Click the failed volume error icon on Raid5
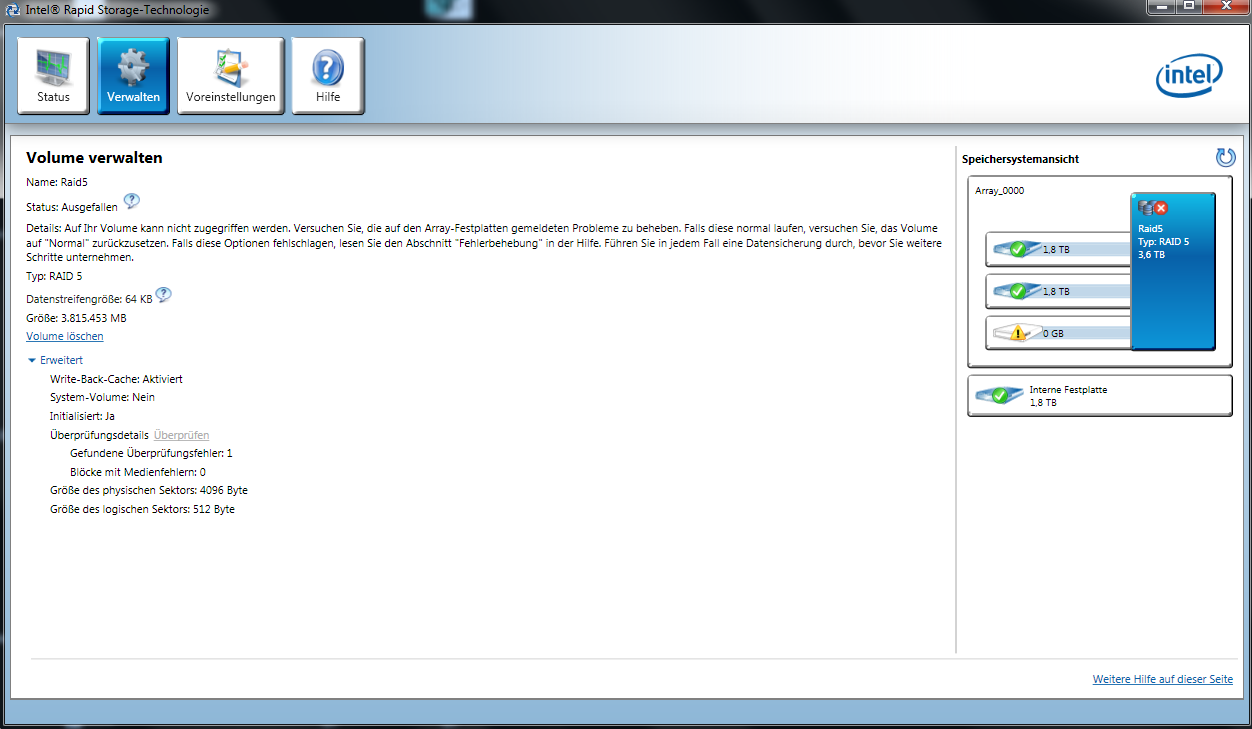Screen dimensions: 1252x729 pyautogui.click(x=1161, y=208)
